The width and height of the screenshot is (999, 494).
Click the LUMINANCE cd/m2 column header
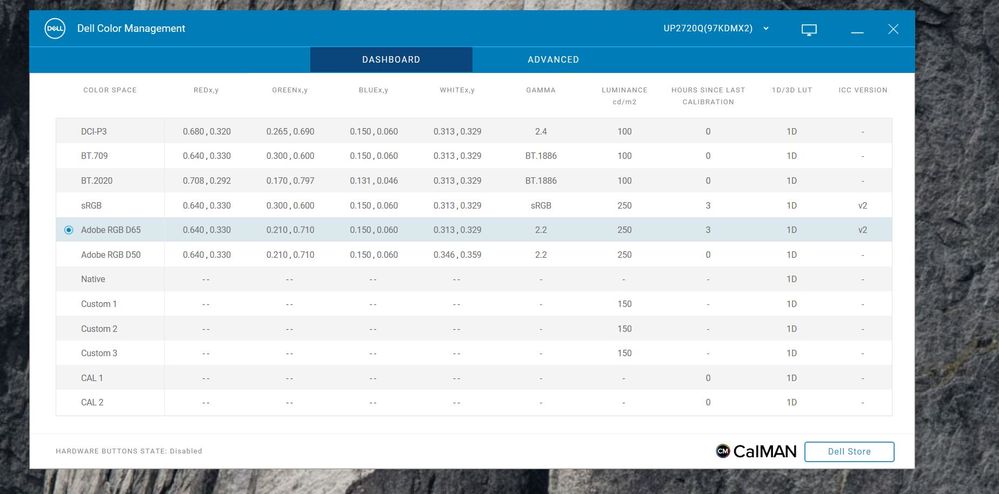(x=624, y=96)
